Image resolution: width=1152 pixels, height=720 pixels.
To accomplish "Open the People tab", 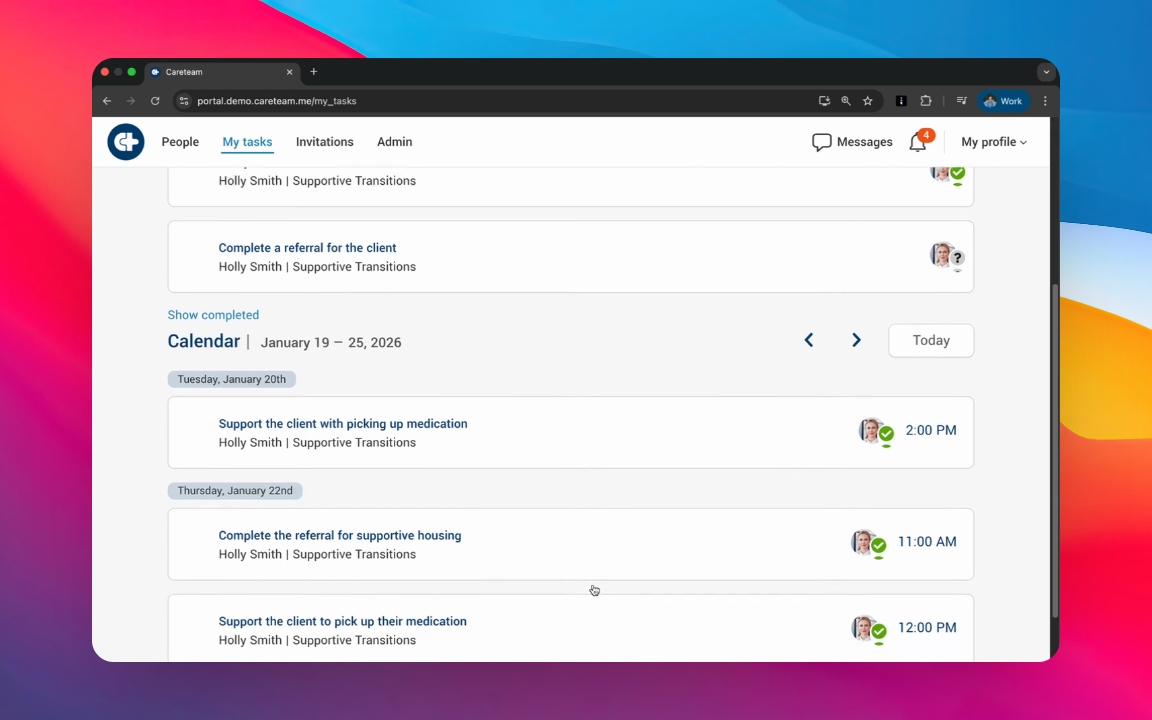I will [x=180, y=142].
